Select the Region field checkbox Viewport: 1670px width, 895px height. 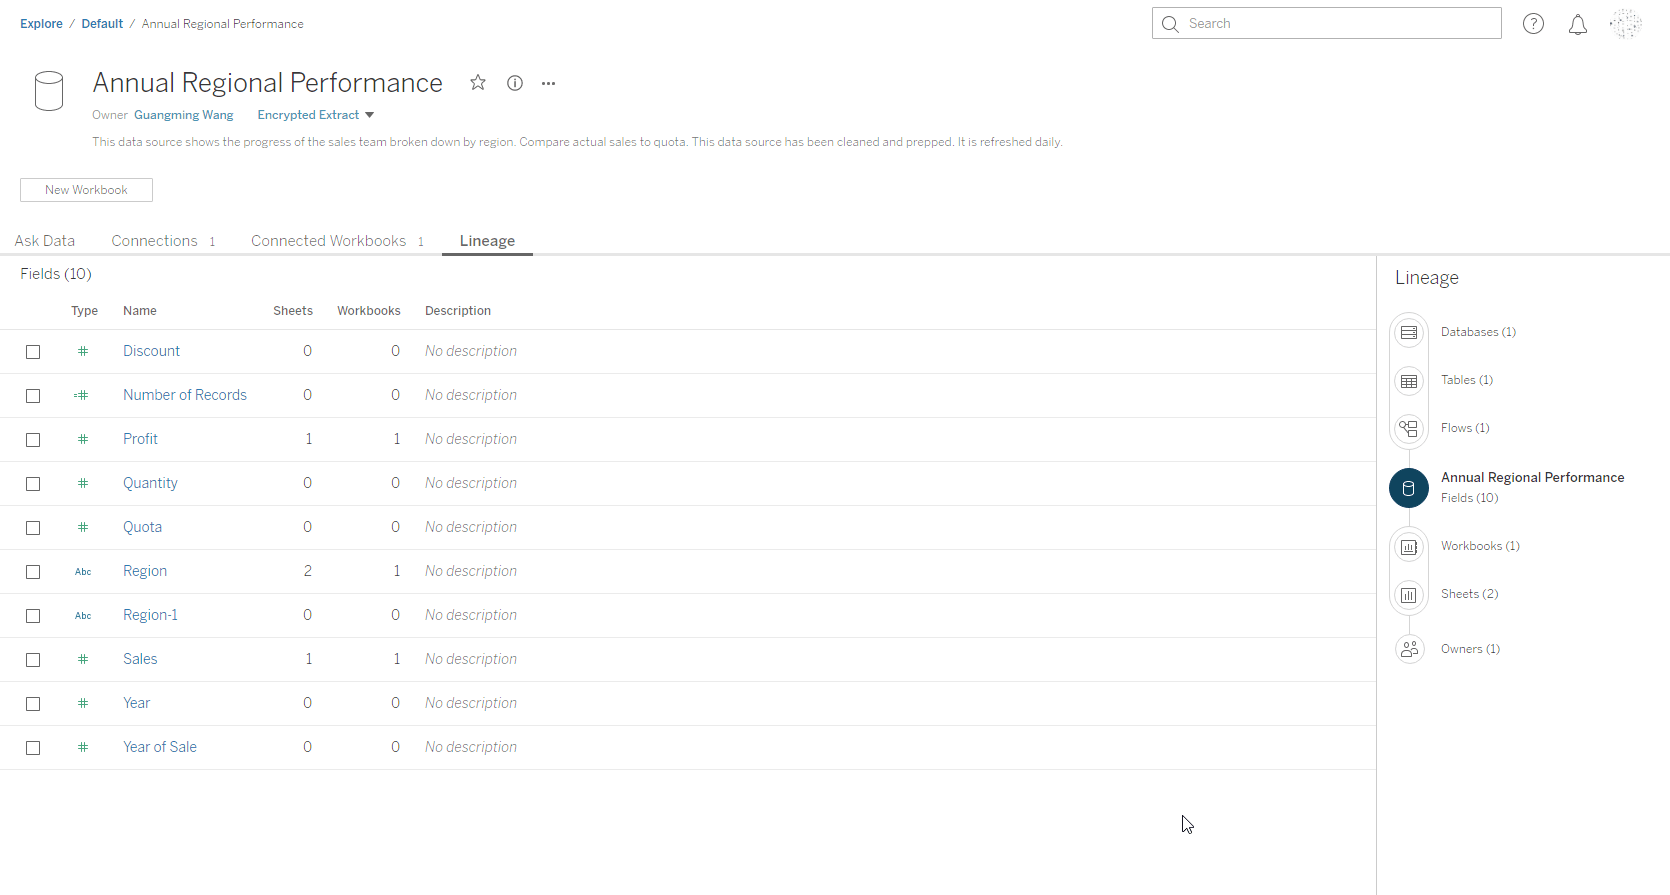[x=33, y=572]
